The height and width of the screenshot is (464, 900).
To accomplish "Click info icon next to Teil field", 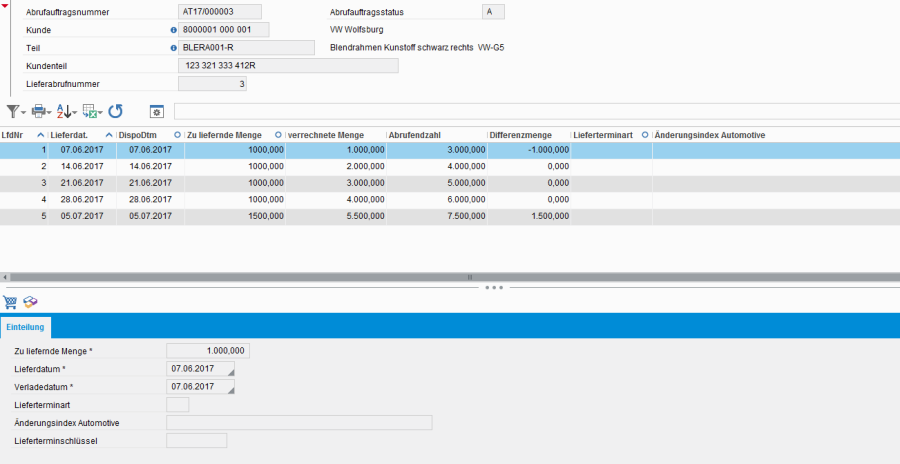I will (173, 47).
